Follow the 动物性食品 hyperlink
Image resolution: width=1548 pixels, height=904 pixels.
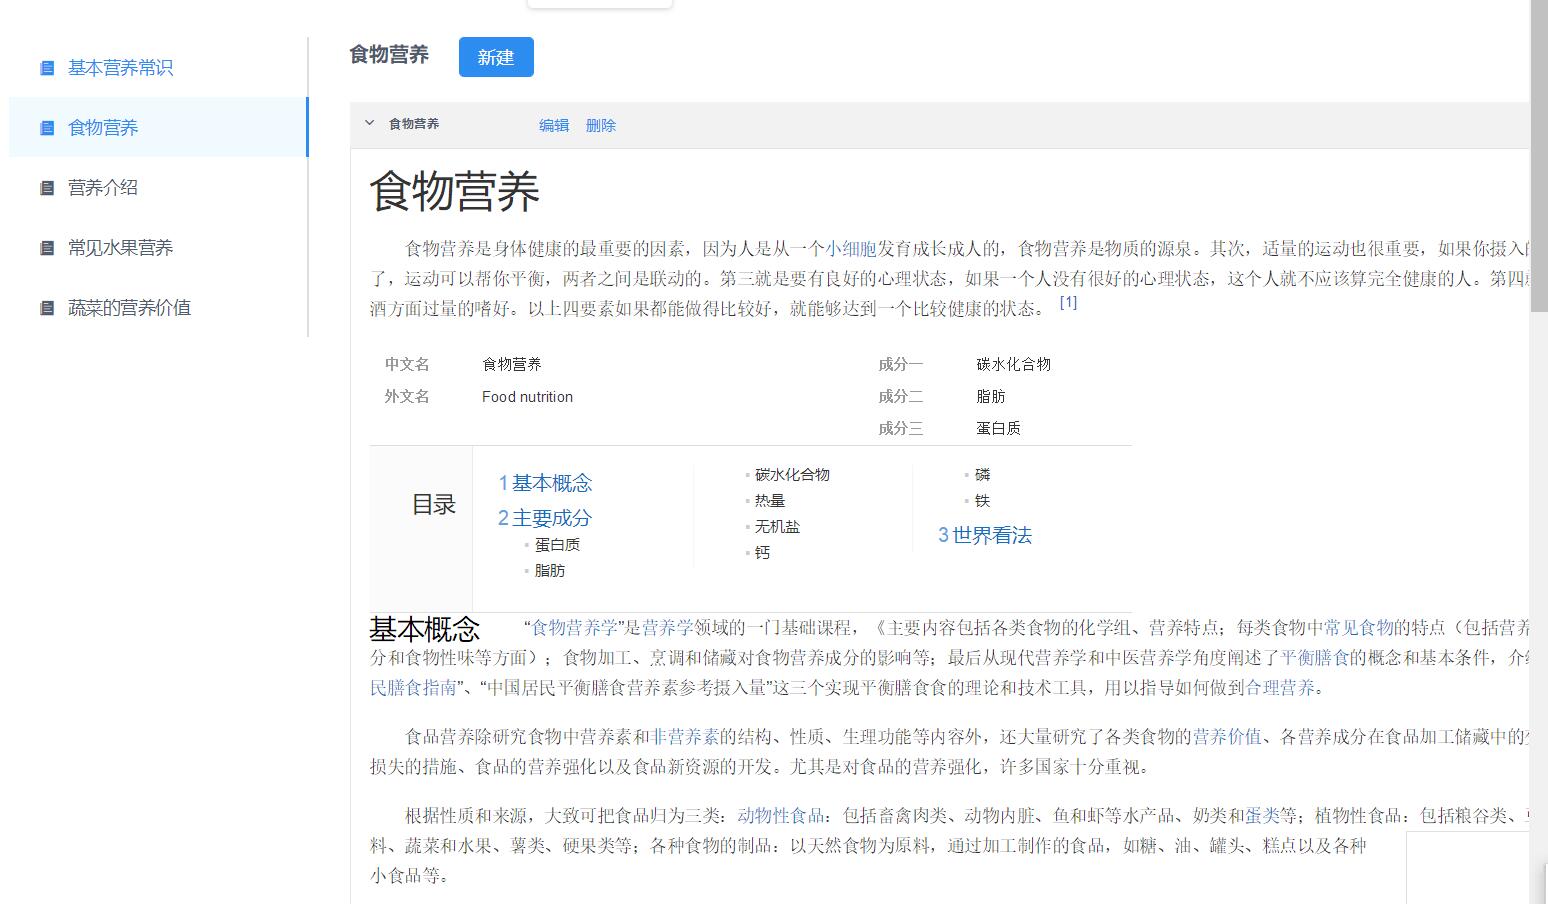click(x=780, y=815)
